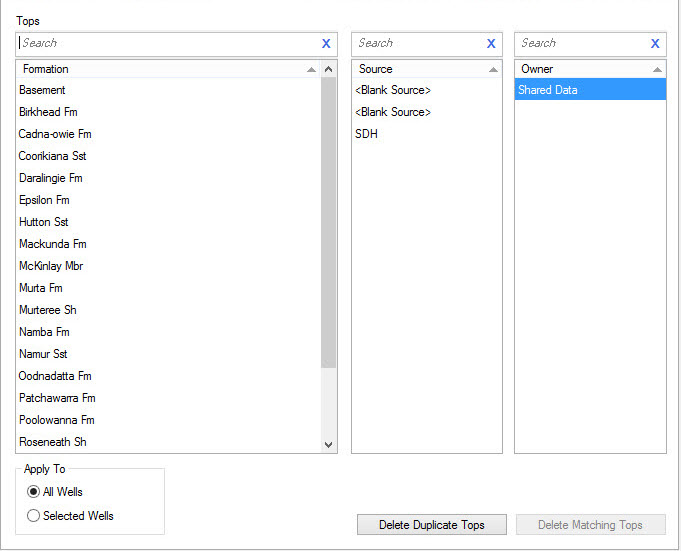Choose Patchawarra Fm from formations
The height and width of the screenshot is (551, 681).
coord(57,398)
